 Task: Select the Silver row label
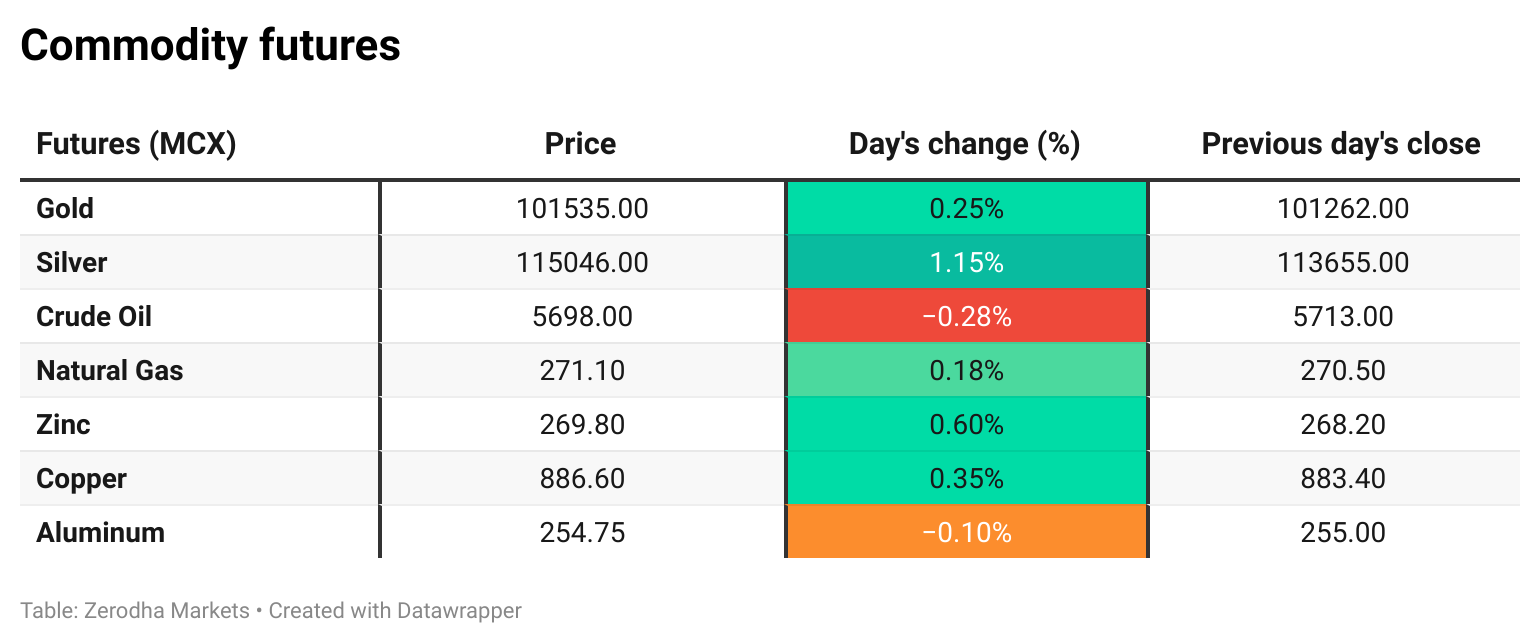pos(71,263)
